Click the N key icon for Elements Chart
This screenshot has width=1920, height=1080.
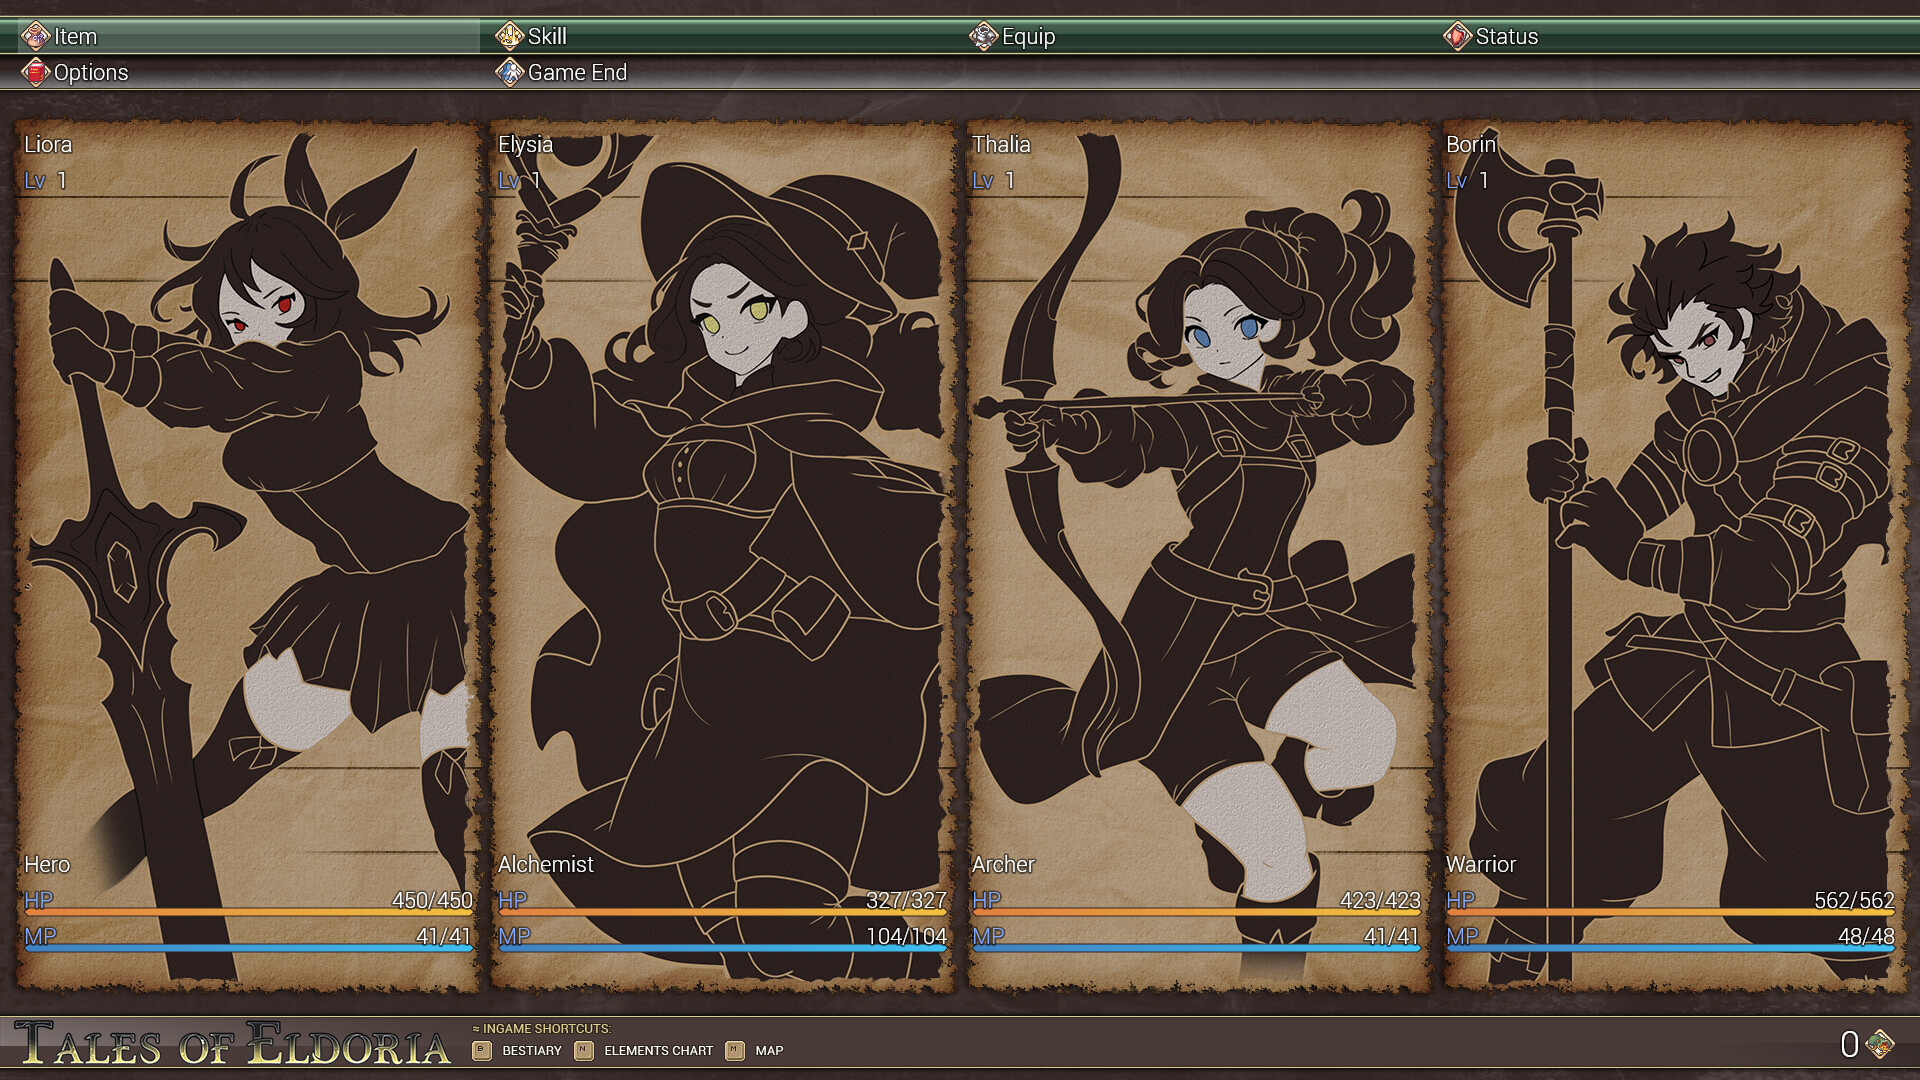point(584,1050)
